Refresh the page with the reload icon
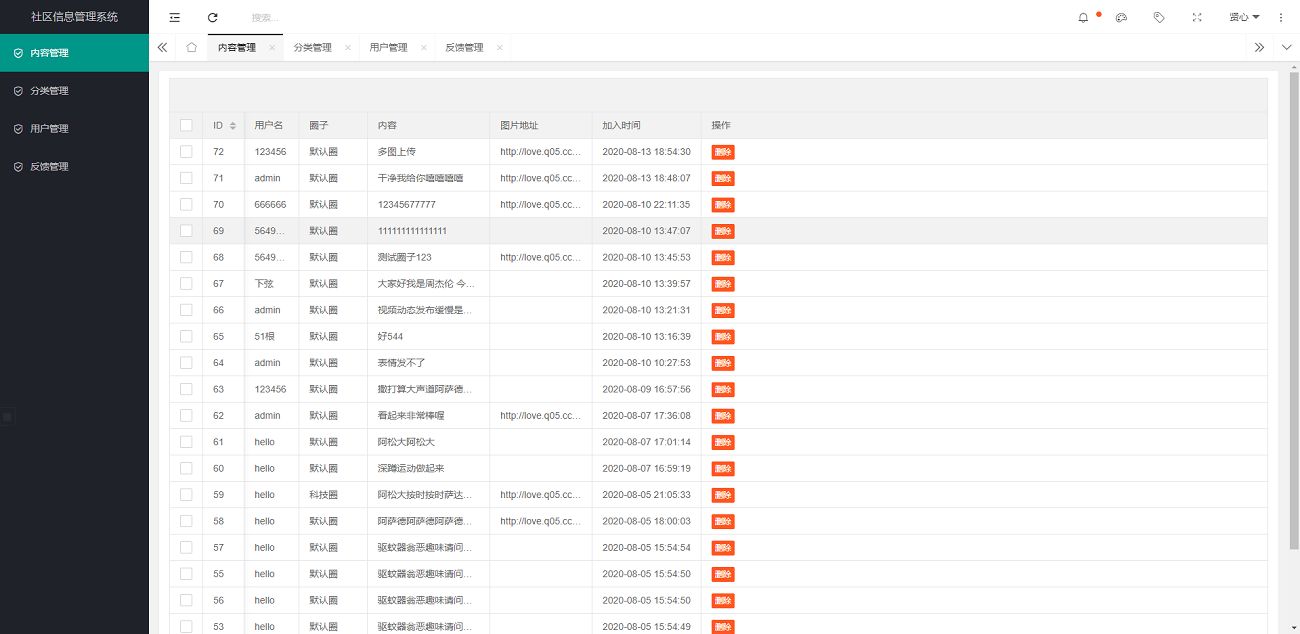1300x634 pixels. (x=212, y=17)
